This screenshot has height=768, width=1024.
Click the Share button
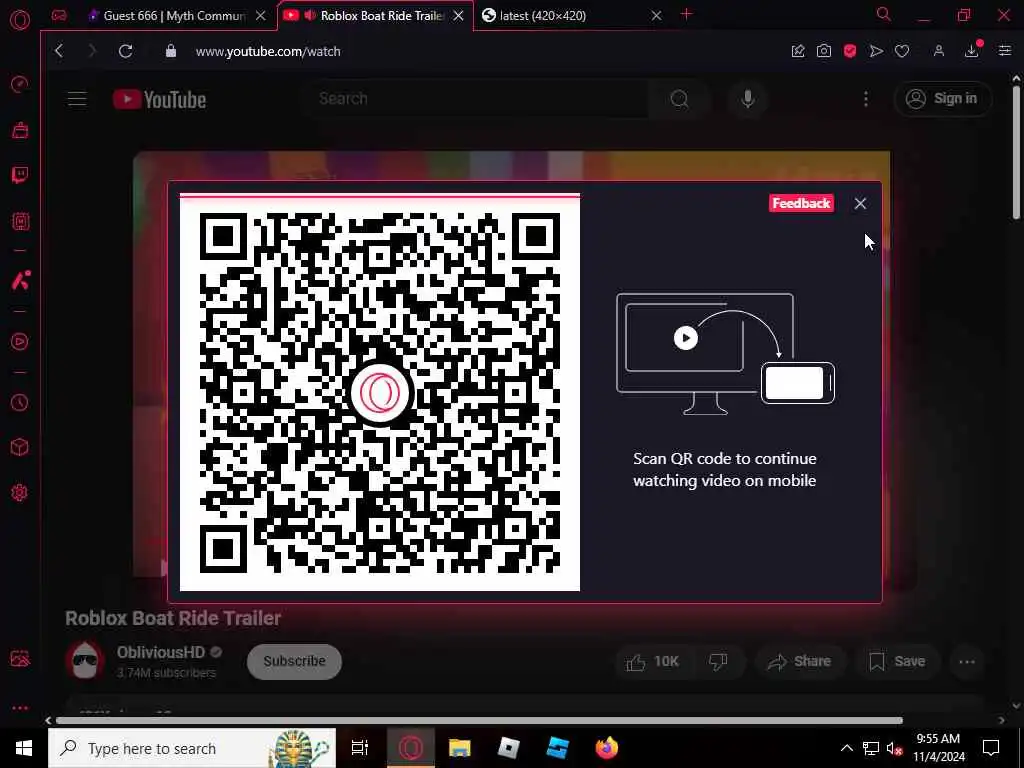tap(799, 662)
